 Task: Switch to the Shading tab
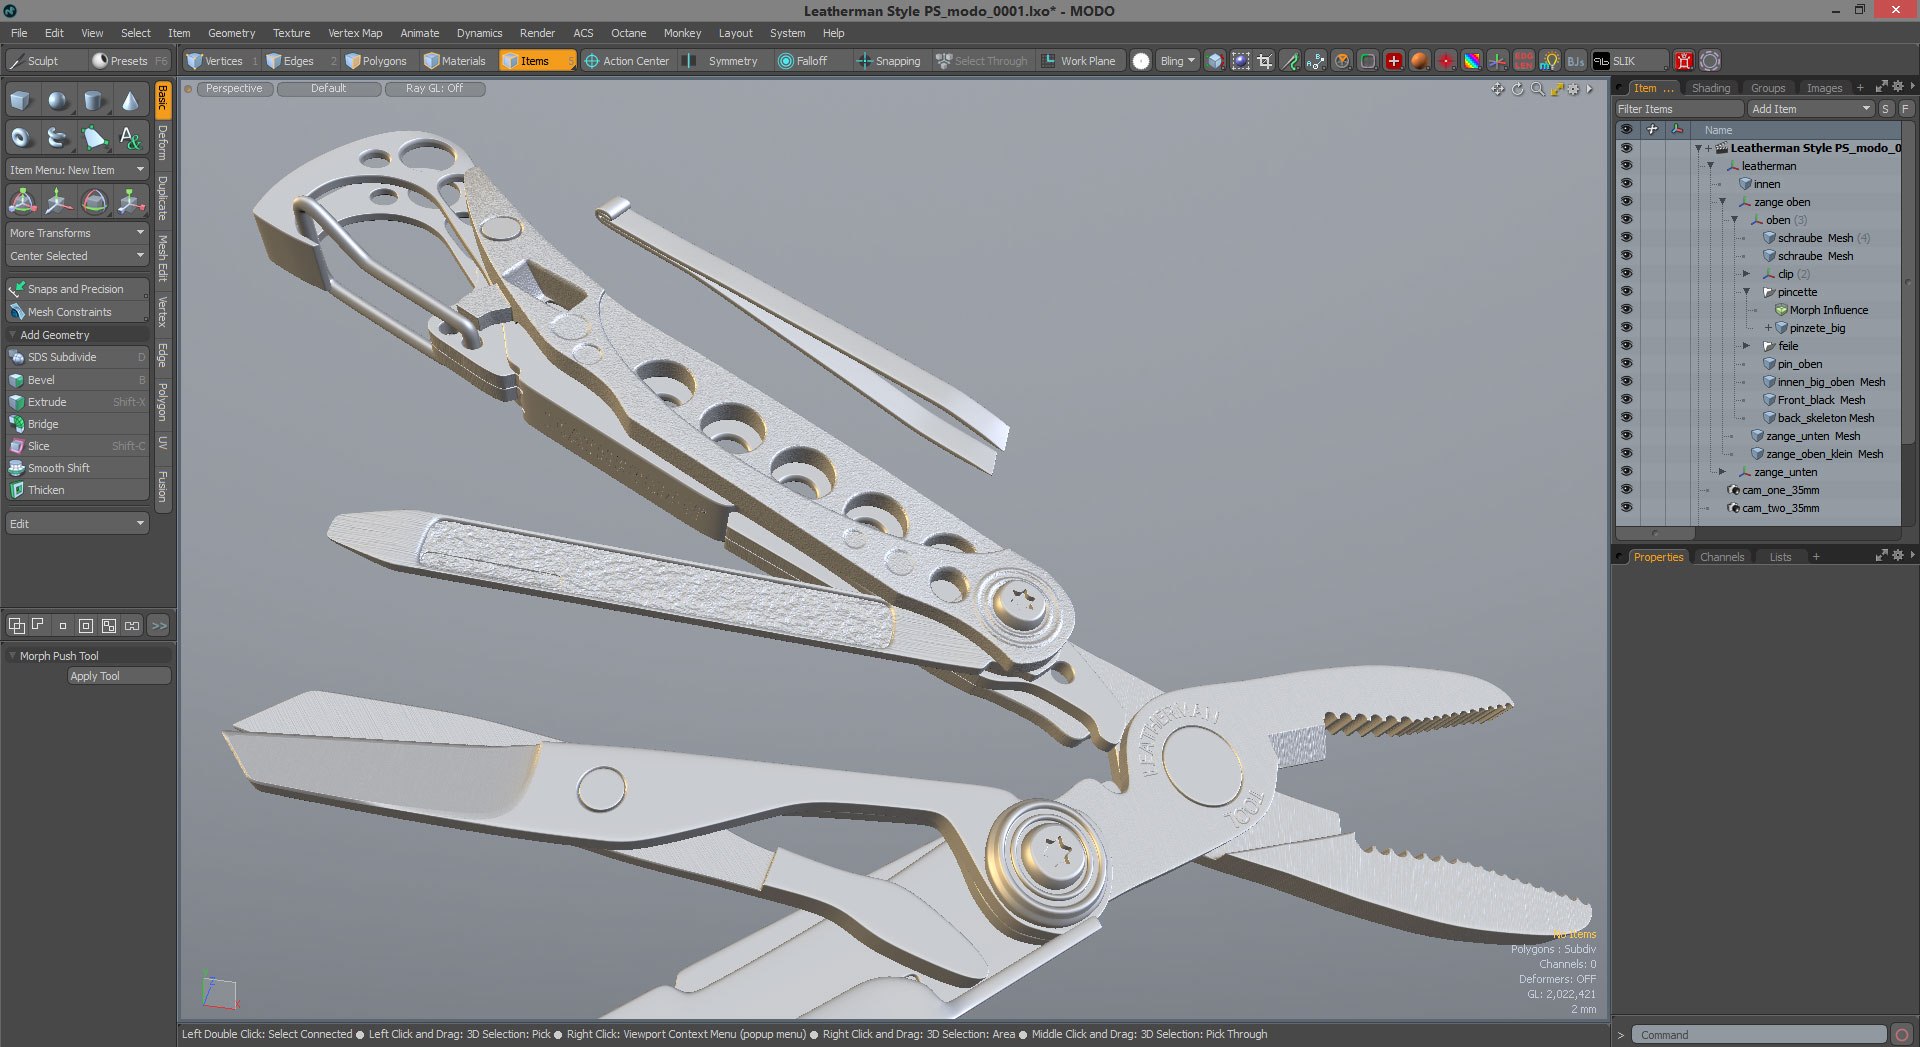point(1710,88)
